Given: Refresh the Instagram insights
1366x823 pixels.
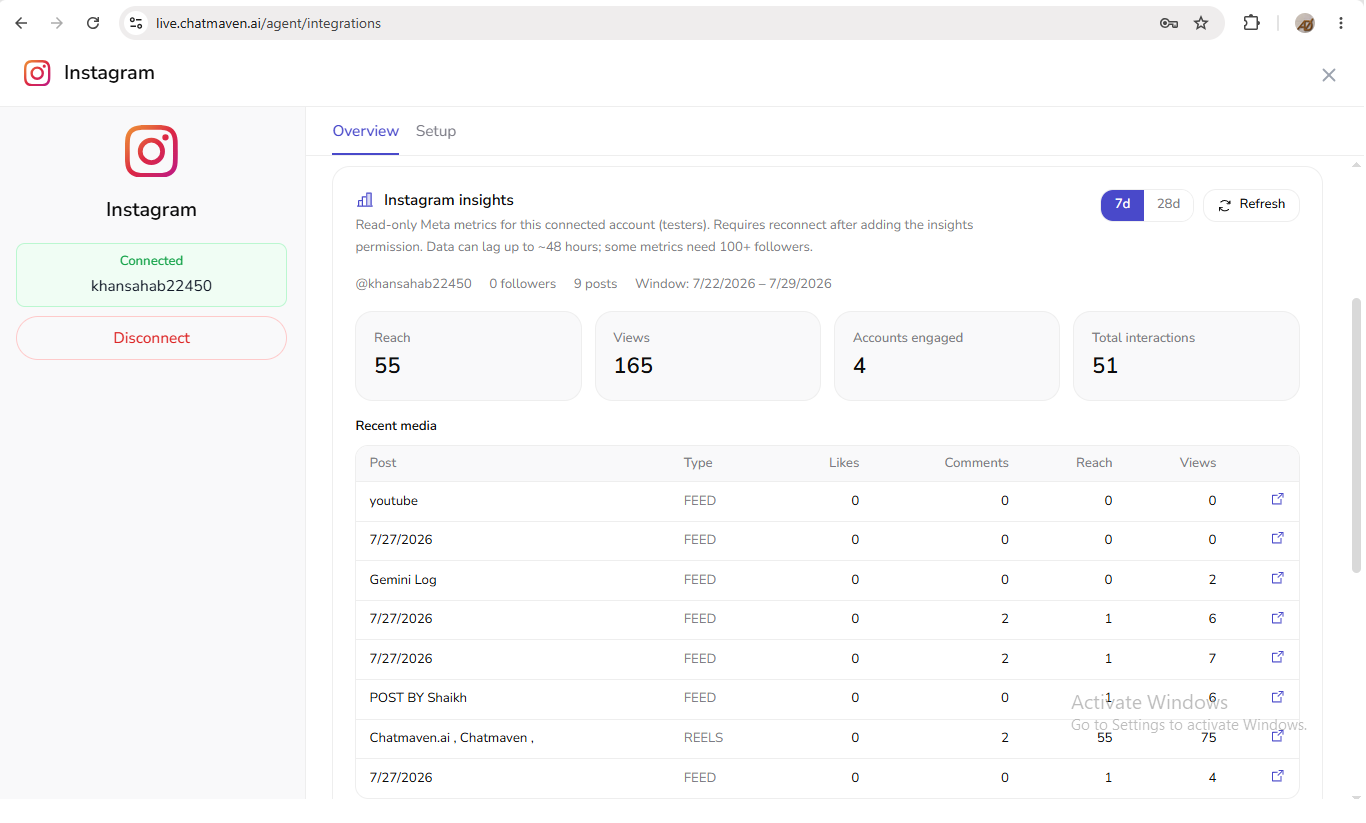Looking at the screenshot, I should tap(1251, 204).
